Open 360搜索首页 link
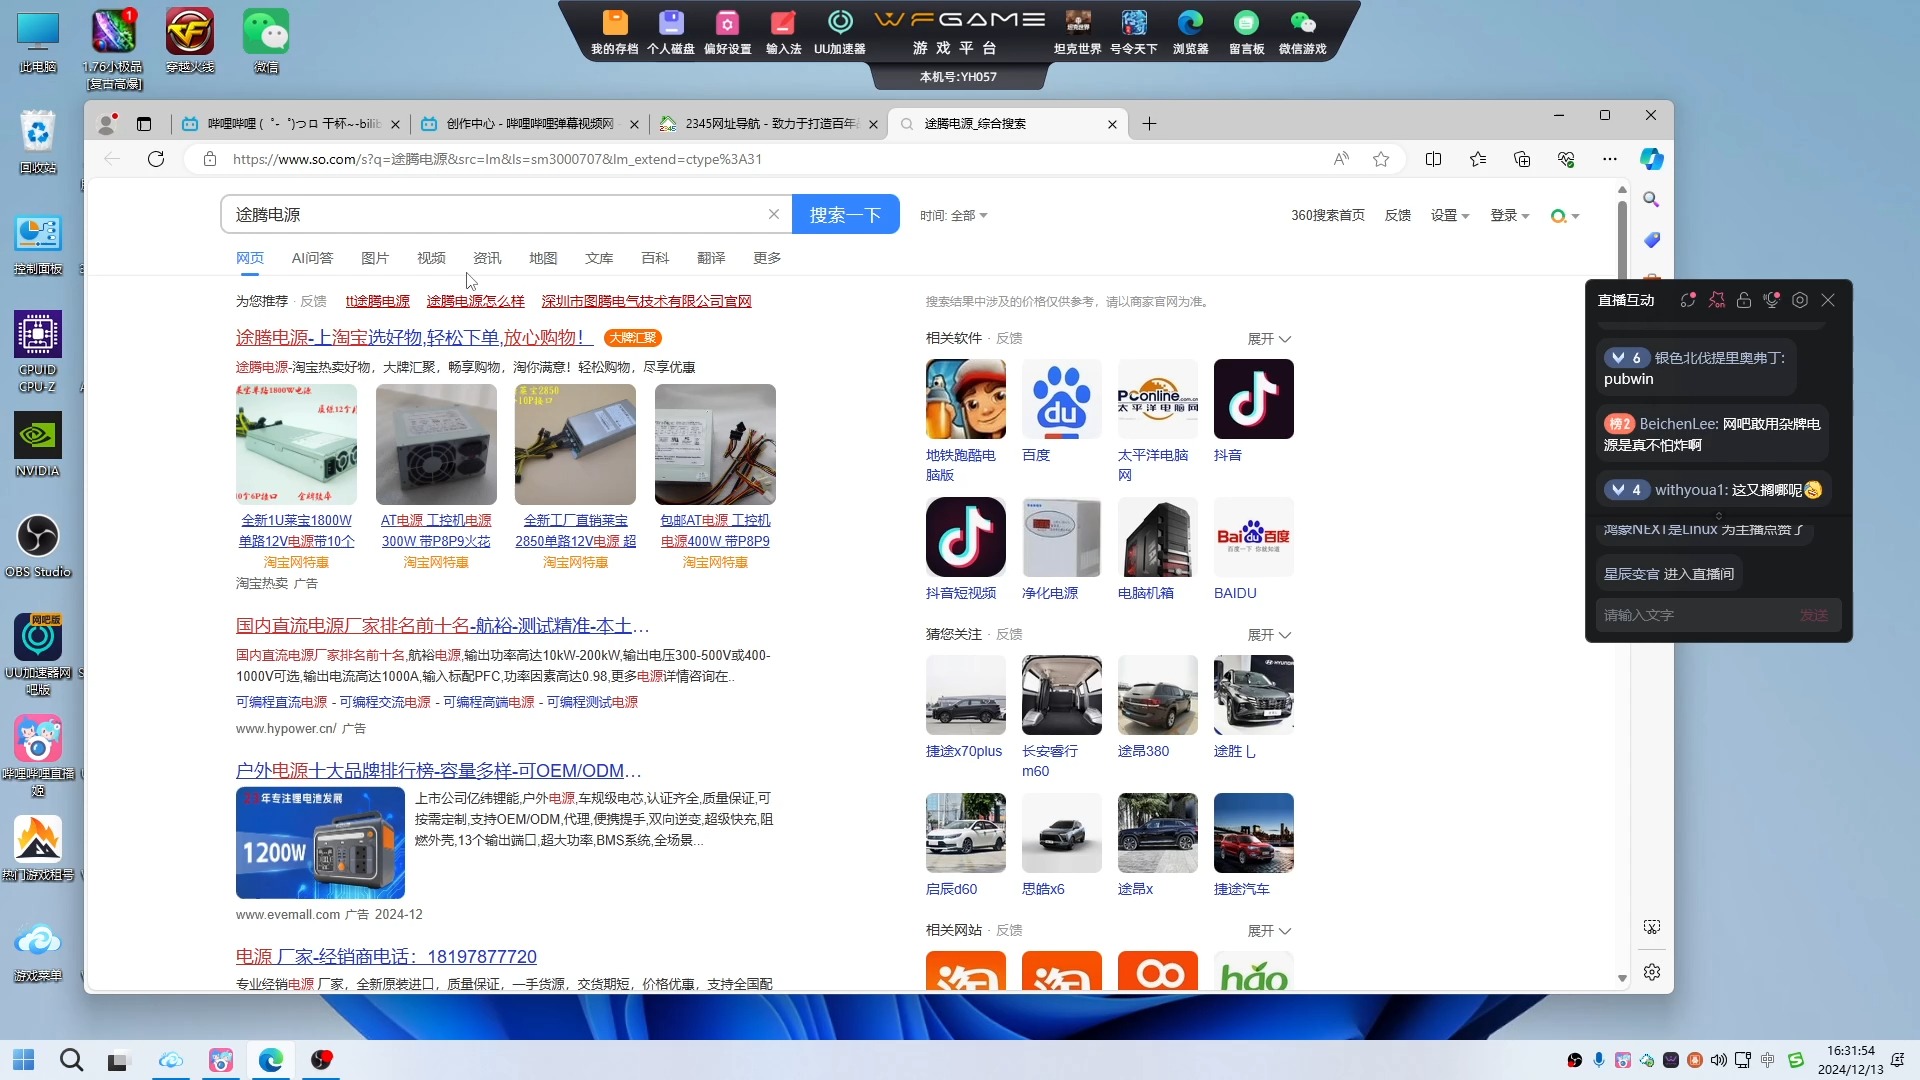Viewport: 1920px width, 1080px height. click(1327, 215)
